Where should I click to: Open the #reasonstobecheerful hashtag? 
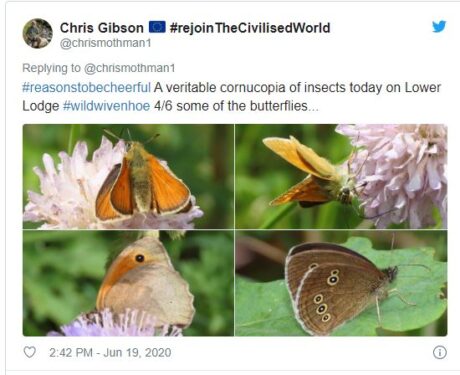86,88
